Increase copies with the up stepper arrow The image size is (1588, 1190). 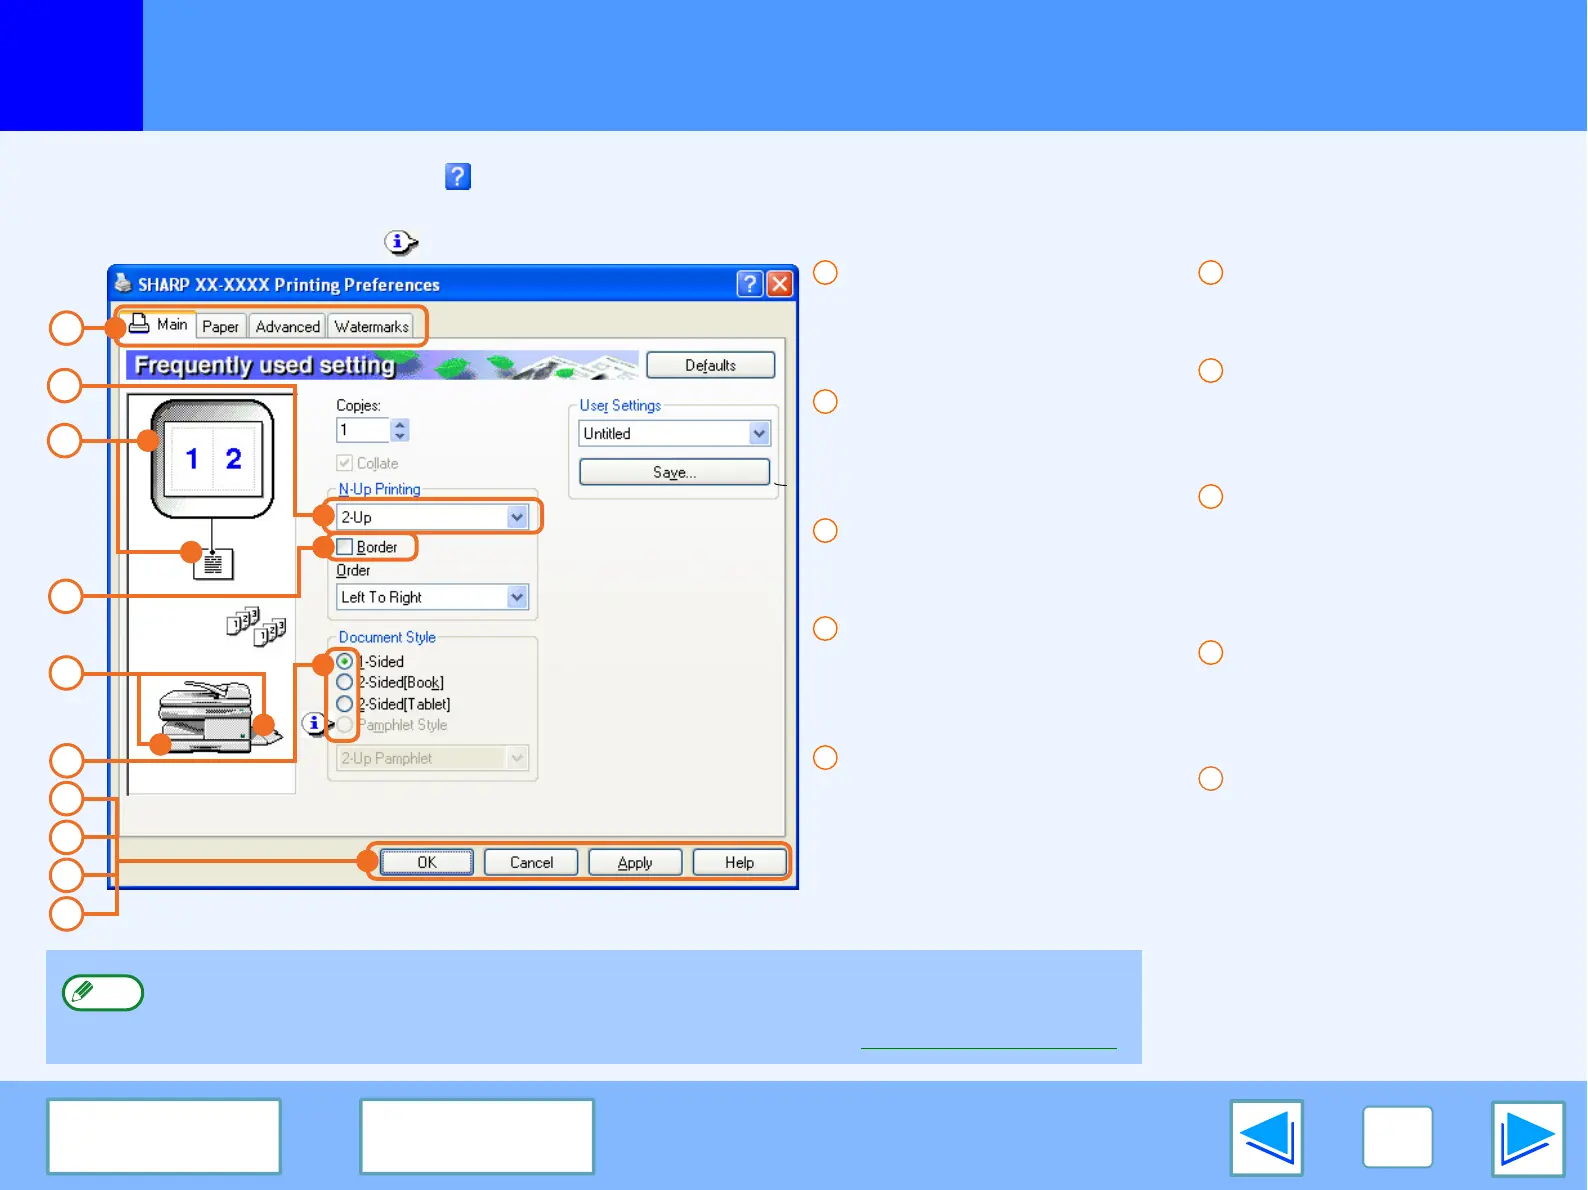pyautogui.click(x=400, y=424)
